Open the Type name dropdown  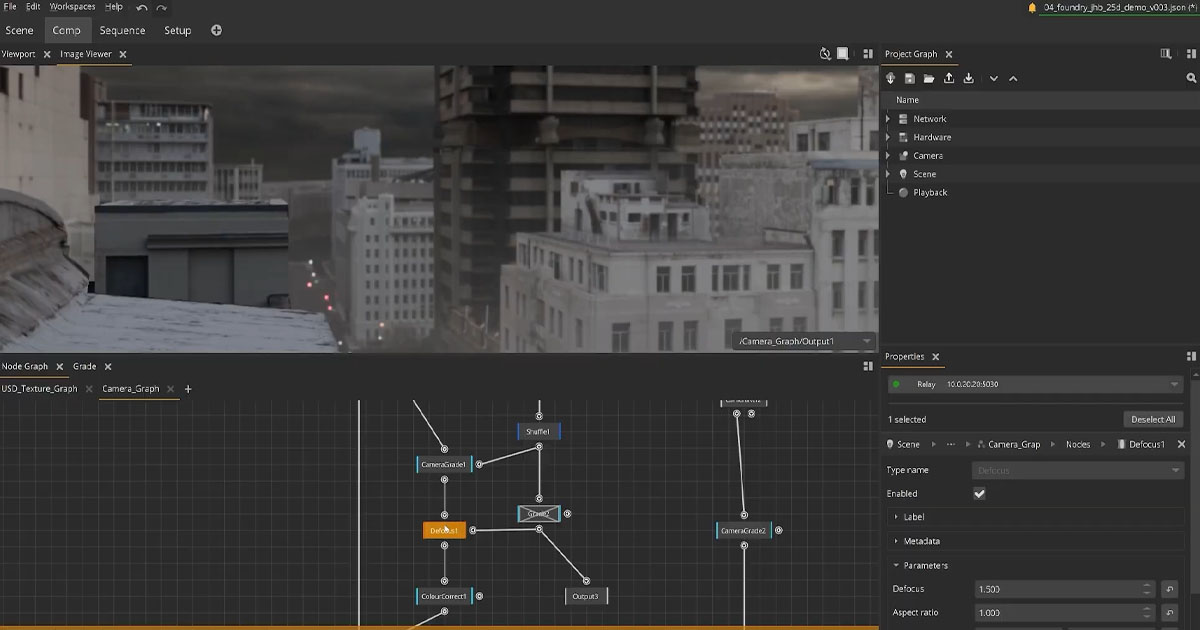[1077, 470]
